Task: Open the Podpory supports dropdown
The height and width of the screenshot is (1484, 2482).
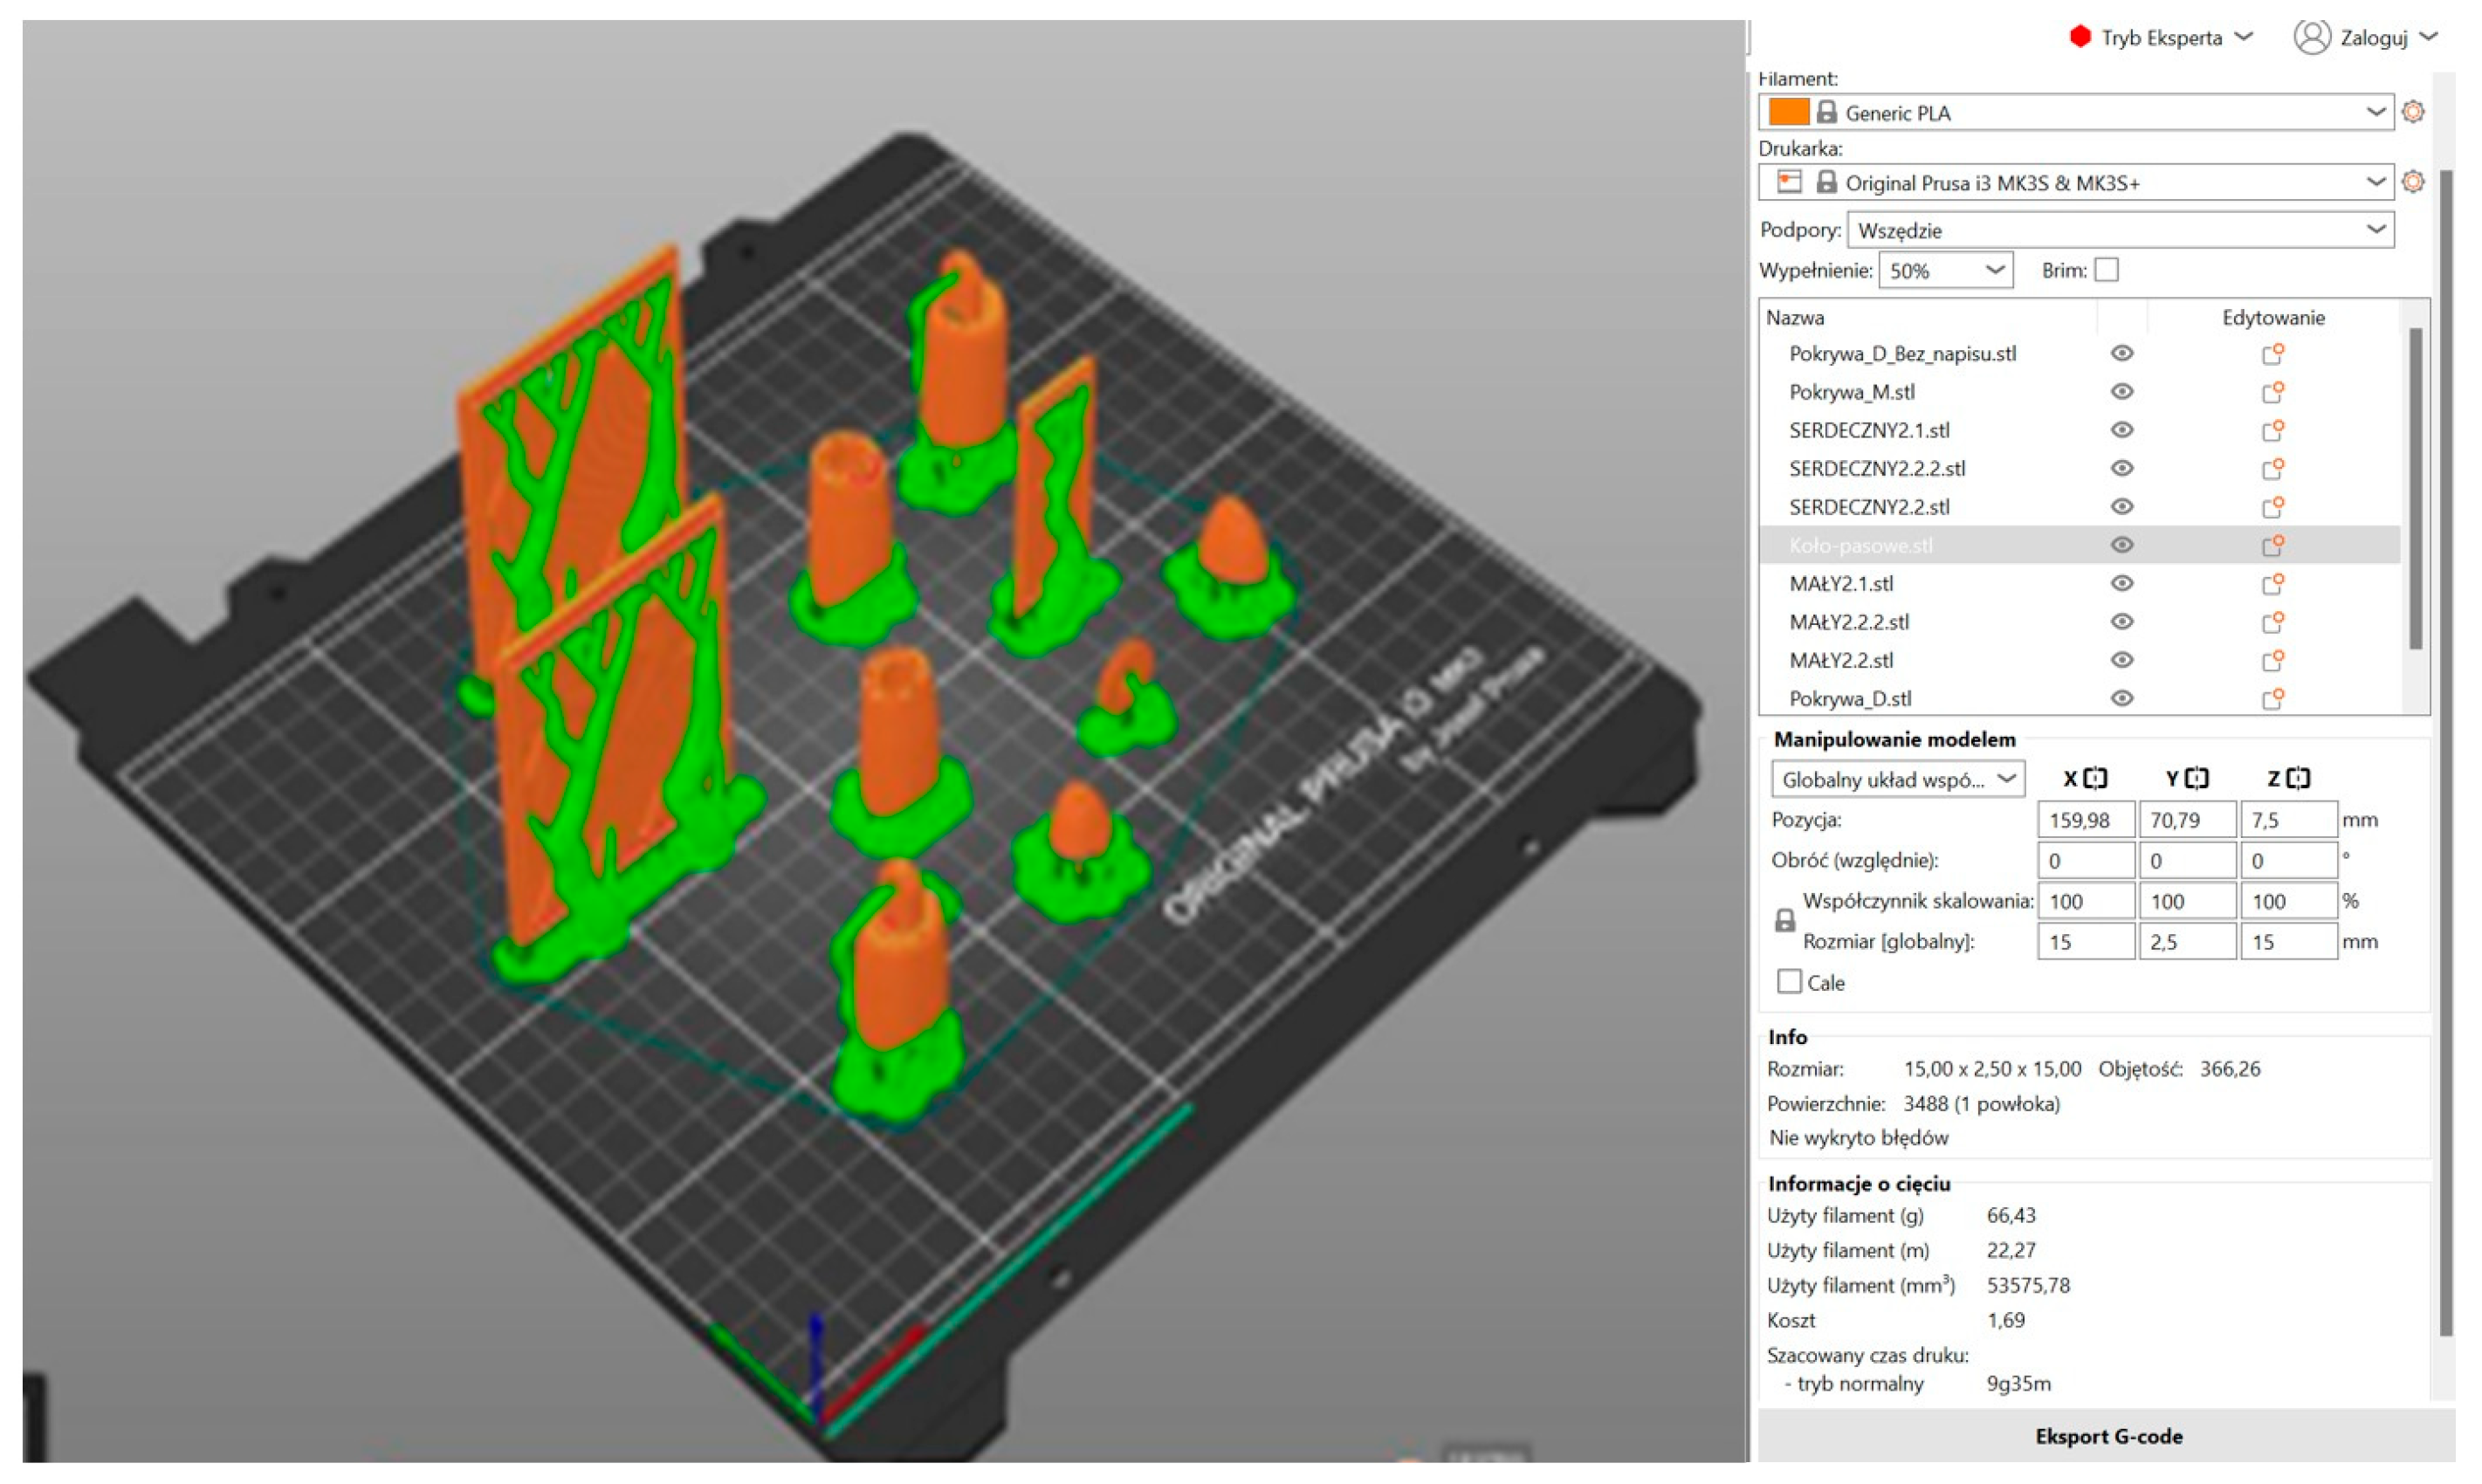Action: (2119, 231)
